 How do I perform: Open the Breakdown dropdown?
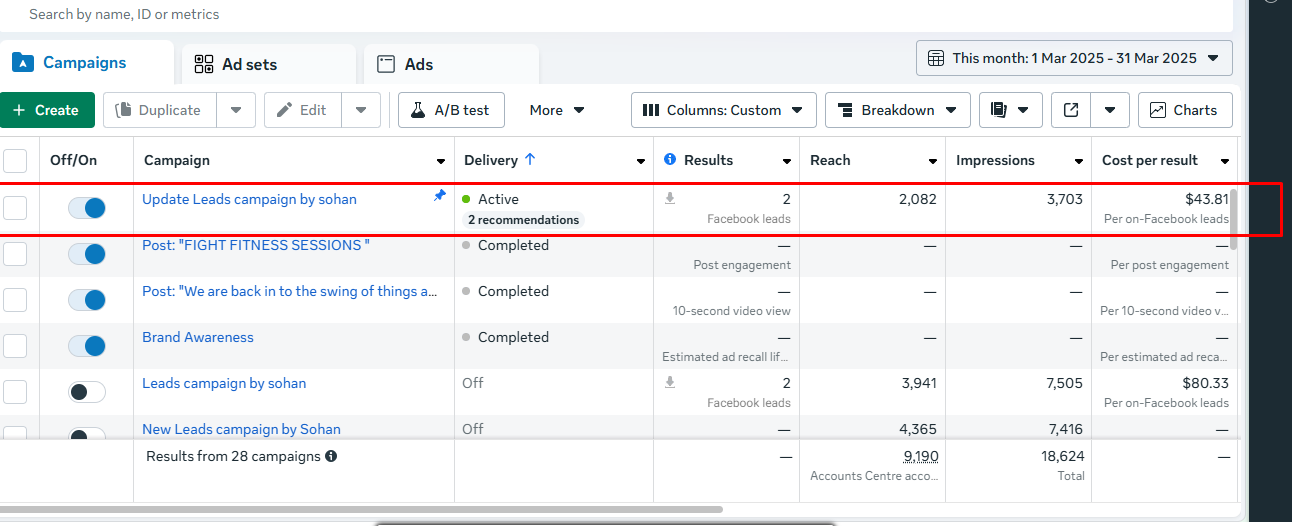(x=897, y=110)
